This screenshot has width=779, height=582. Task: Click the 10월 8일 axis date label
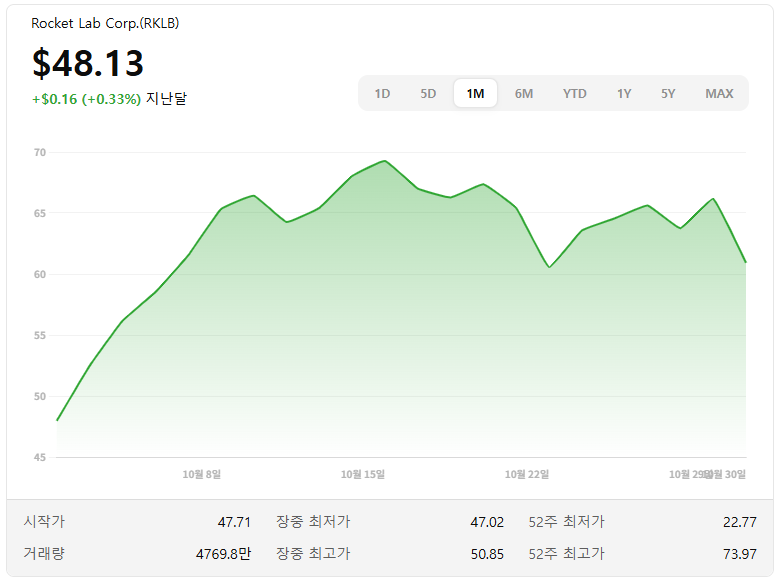(202, 474)
